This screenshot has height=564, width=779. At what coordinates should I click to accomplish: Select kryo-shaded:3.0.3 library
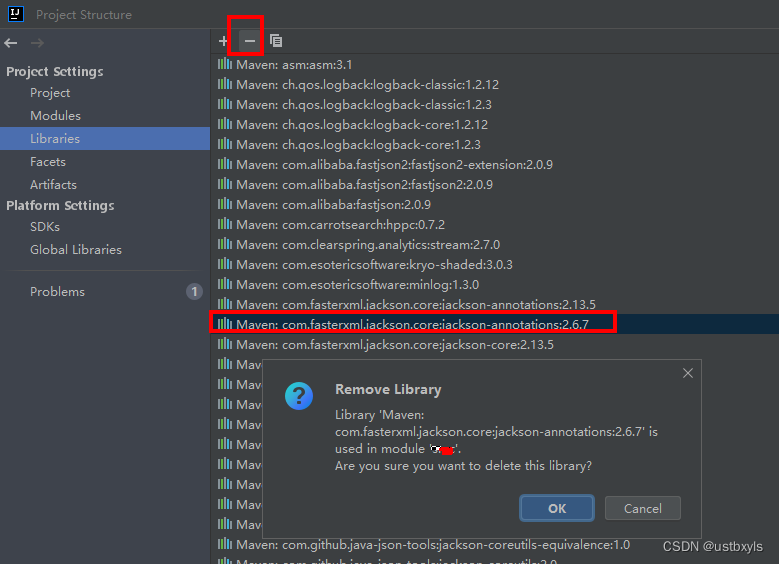pos(374,265)
